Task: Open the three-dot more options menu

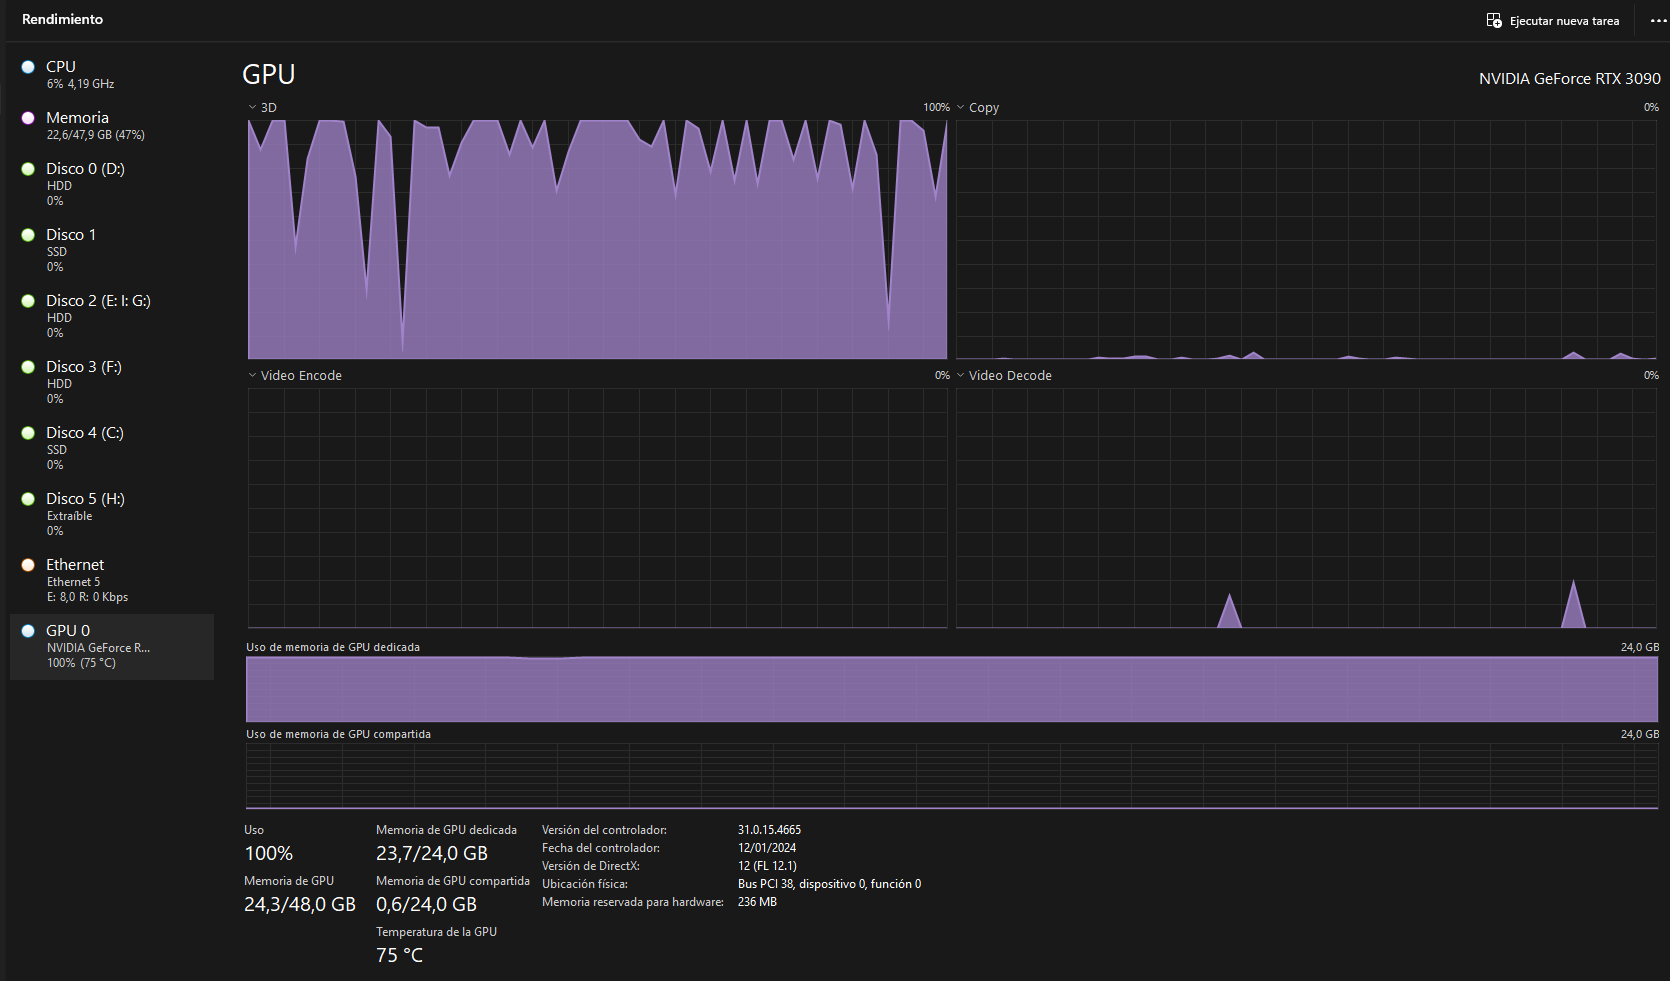Action: [x=1658, y=21]
